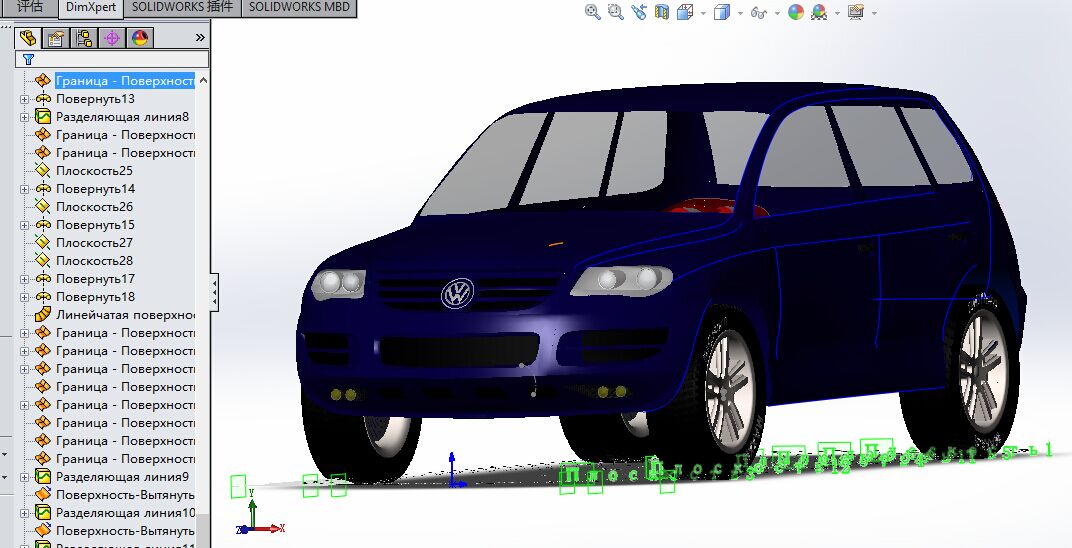
Task: Click the Hide/Show Items glasses icon
Action: (x=759, y=12)
